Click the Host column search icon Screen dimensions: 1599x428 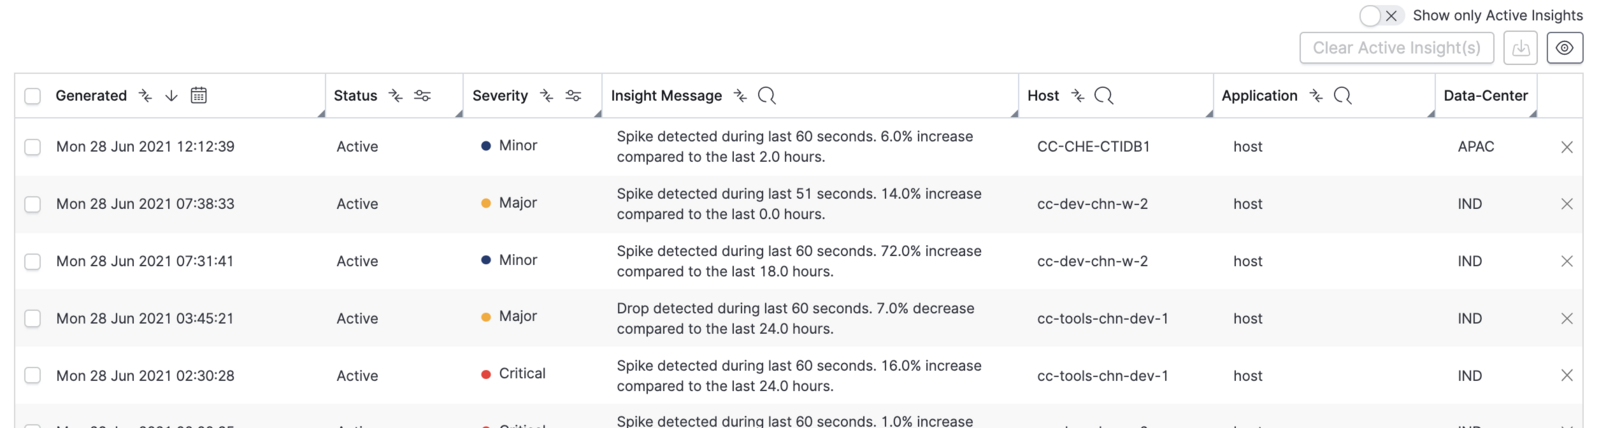tap(1104, 95)
